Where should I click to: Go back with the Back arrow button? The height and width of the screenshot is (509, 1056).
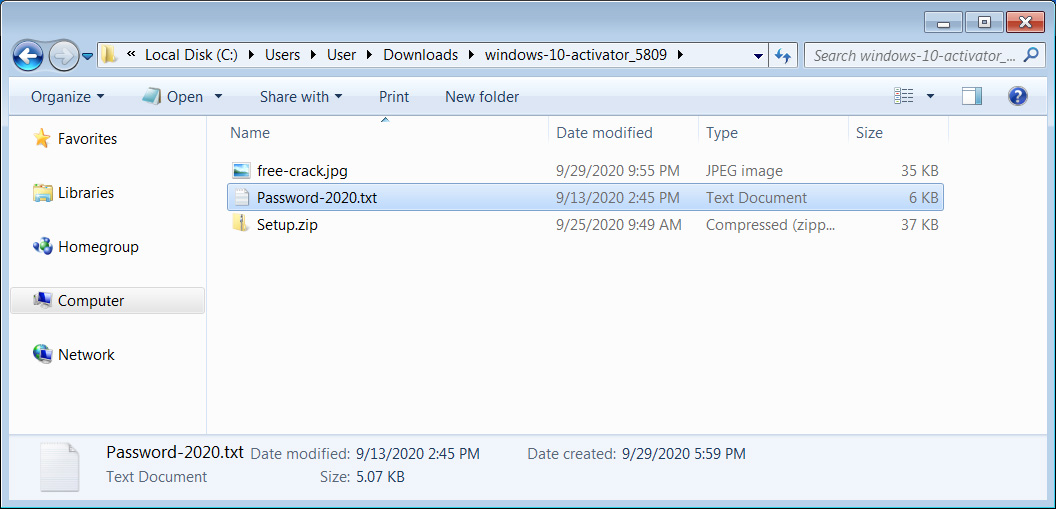click(28, 57)
